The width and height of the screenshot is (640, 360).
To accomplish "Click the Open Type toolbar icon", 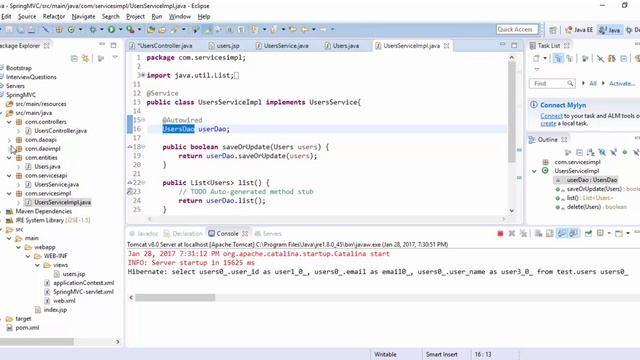I will tap(151, 29).
